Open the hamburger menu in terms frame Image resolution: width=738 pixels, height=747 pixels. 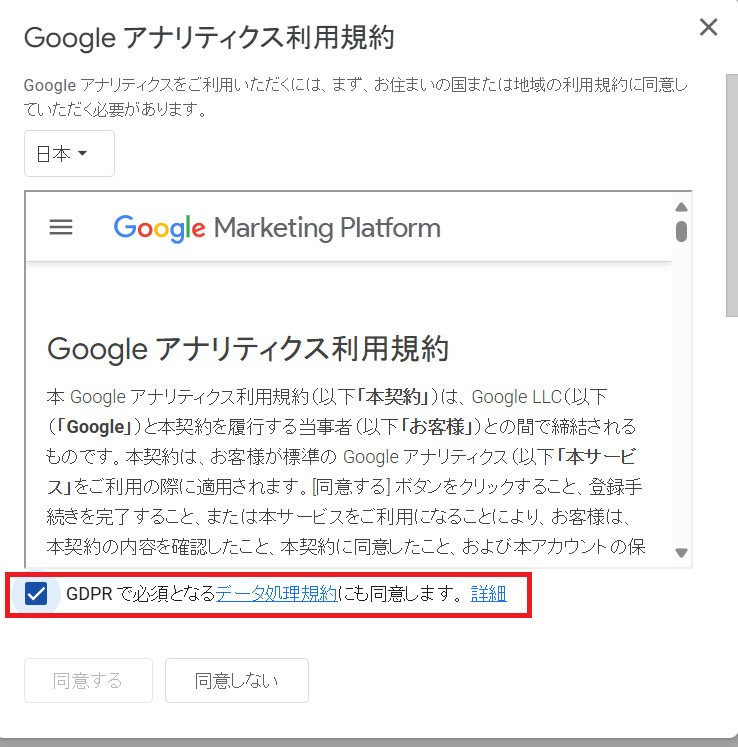[61, 227]
